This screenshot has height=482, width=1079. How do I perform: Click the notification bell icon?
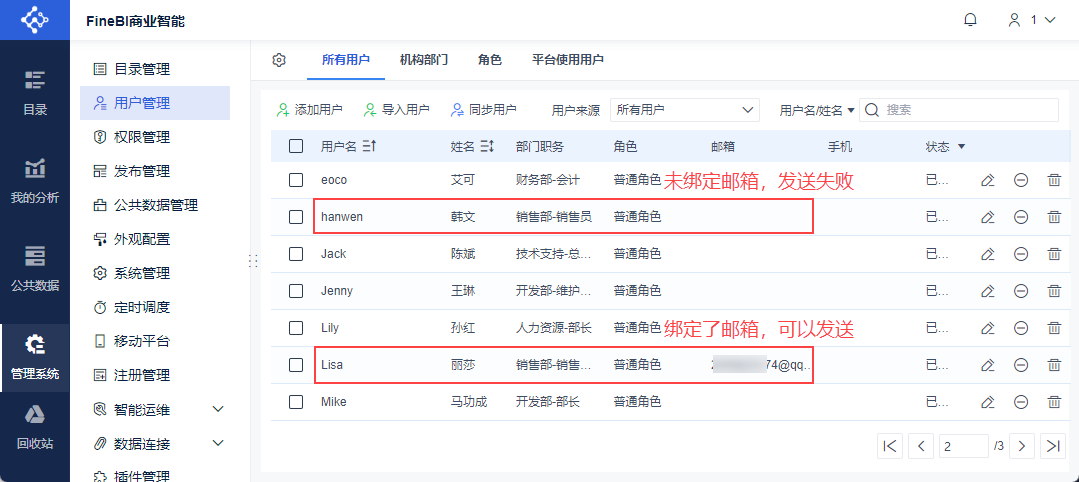(970, 20)
